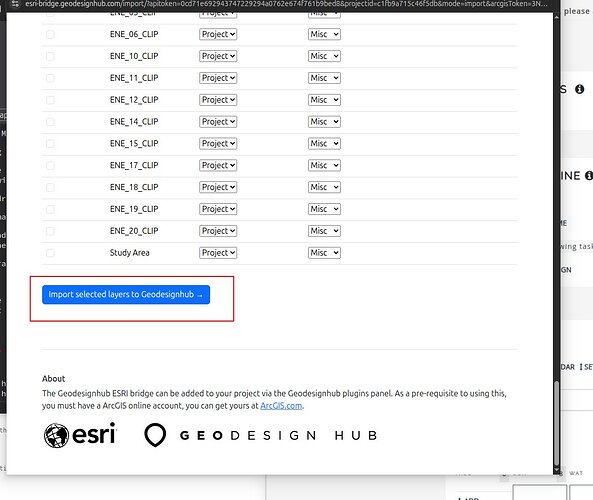Image resolution: width=593 pixels, height=500 pixels.
Task: Click the site settings icon in address bar
Action: (15, 4)
